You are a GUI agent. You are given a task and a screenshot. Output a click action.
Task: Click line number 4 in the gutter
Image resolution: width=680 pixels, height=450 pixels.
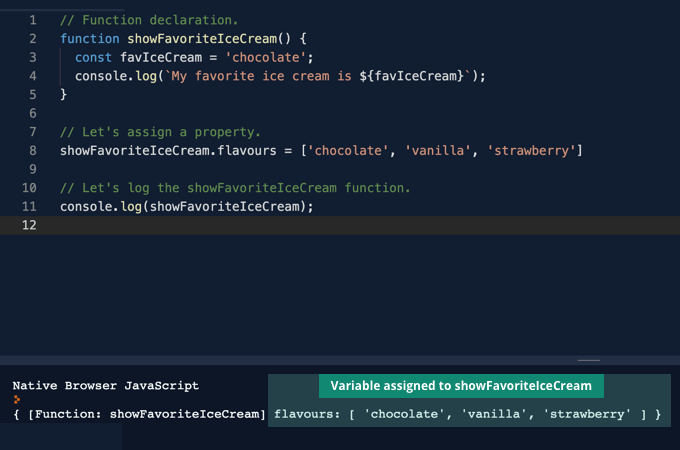click(x=33, y=76)
